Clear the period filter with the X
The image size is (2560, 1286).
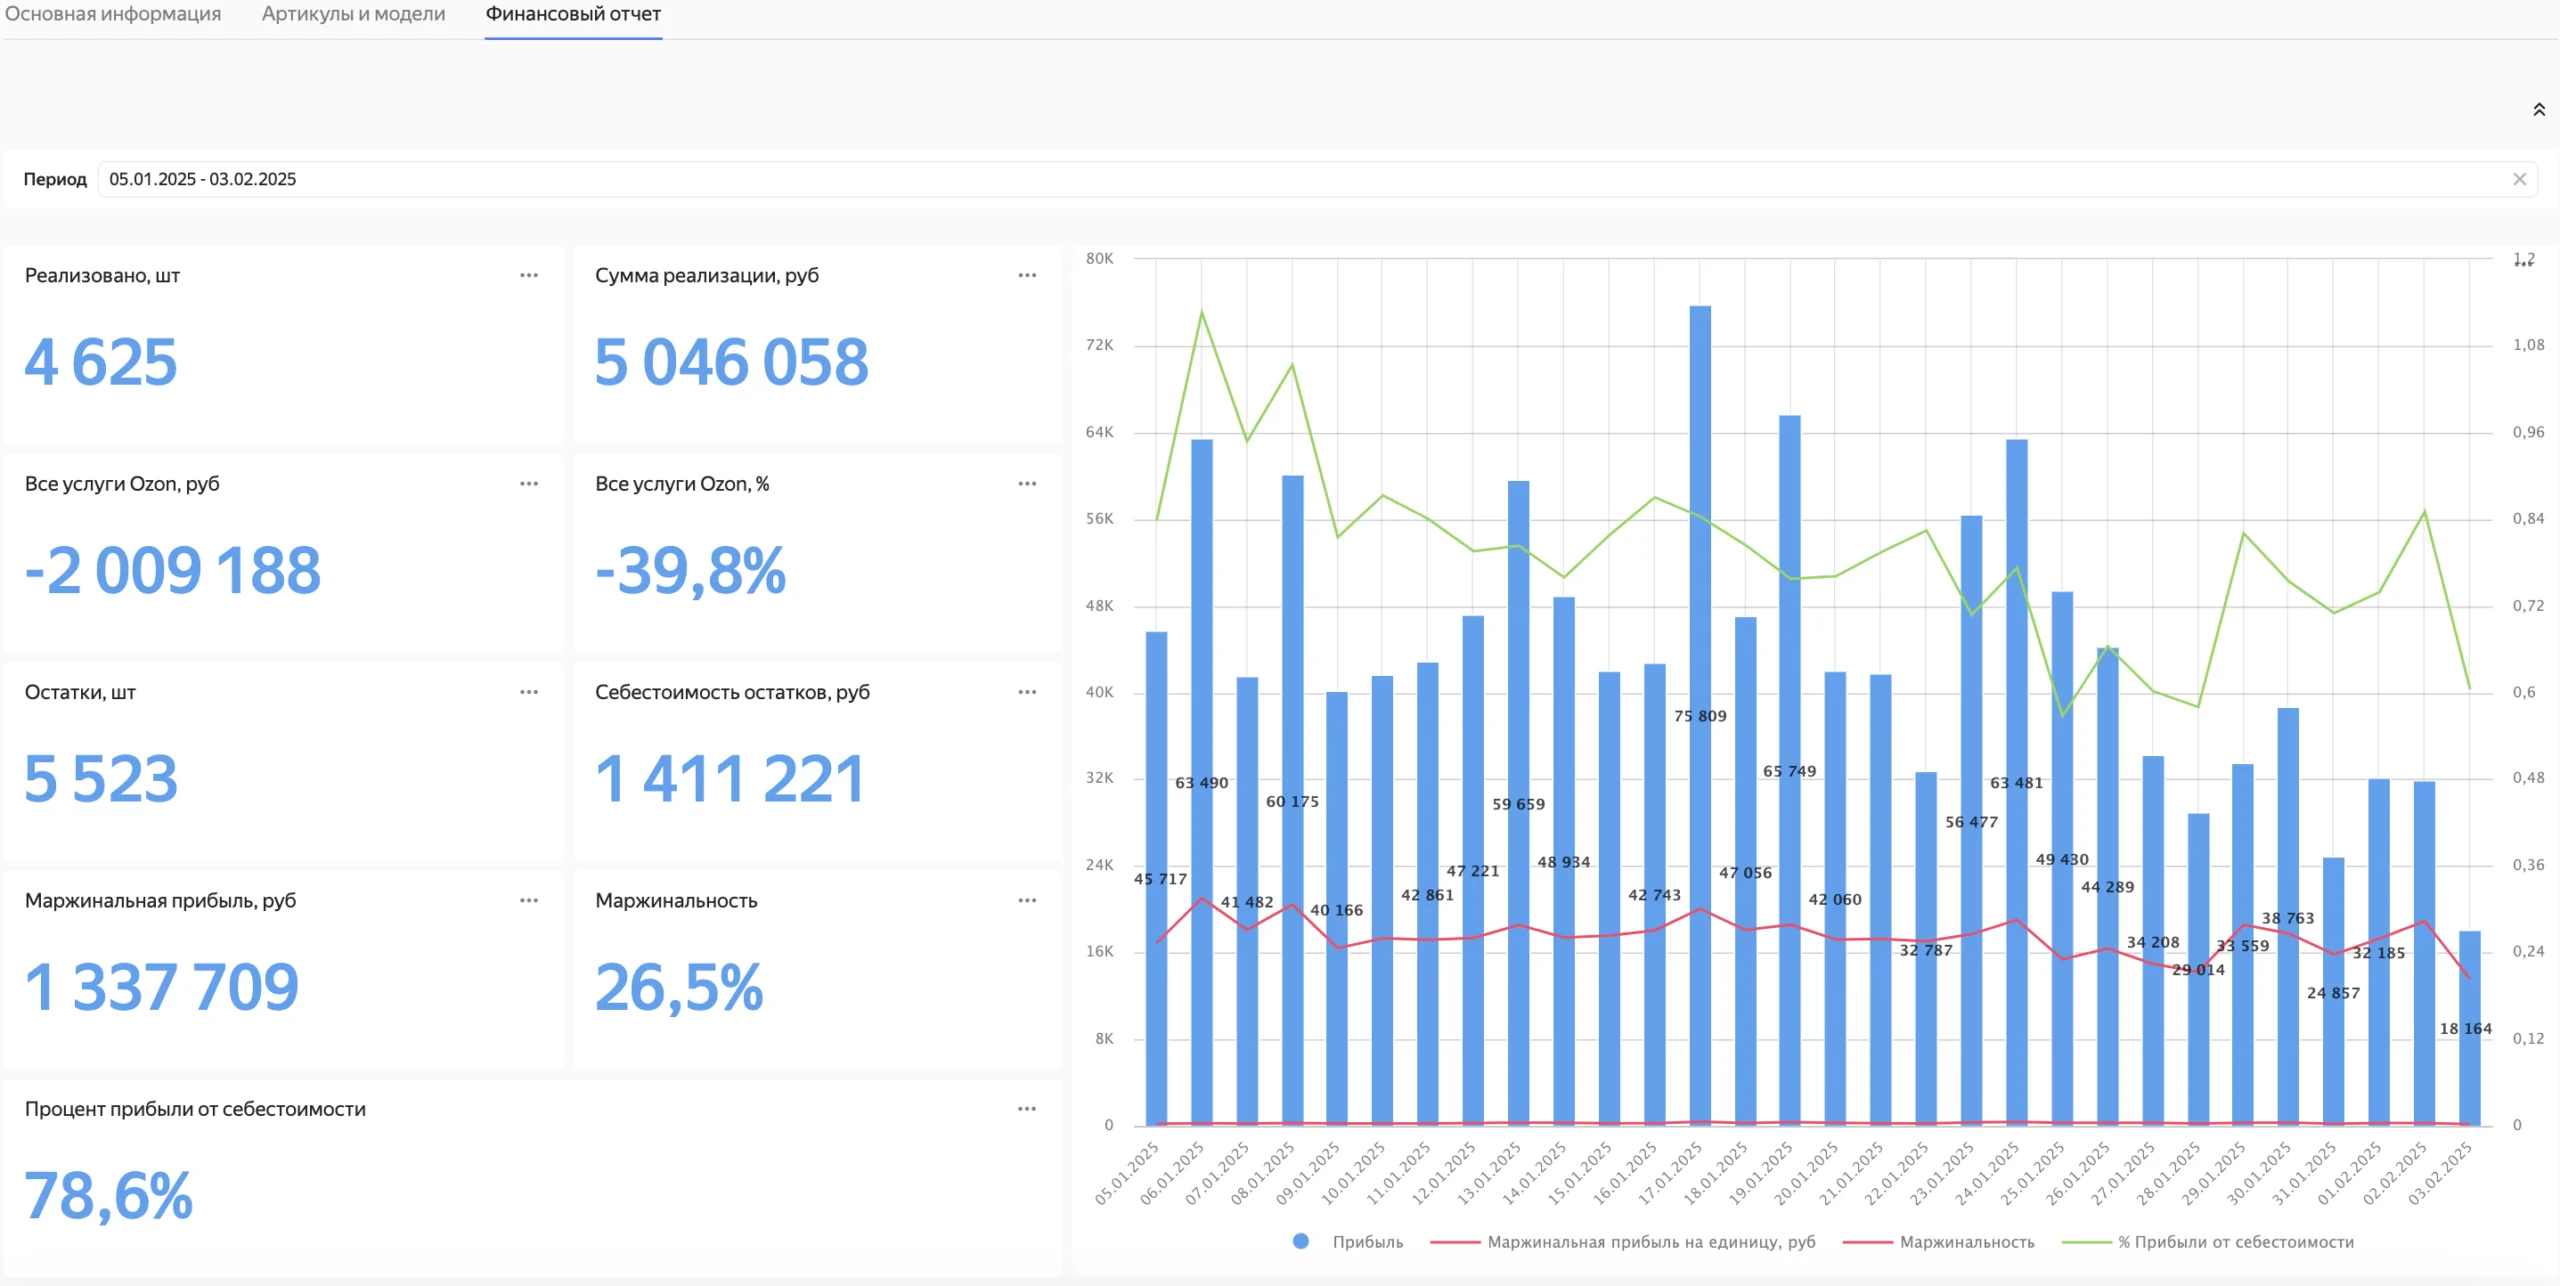point(2520,180)
